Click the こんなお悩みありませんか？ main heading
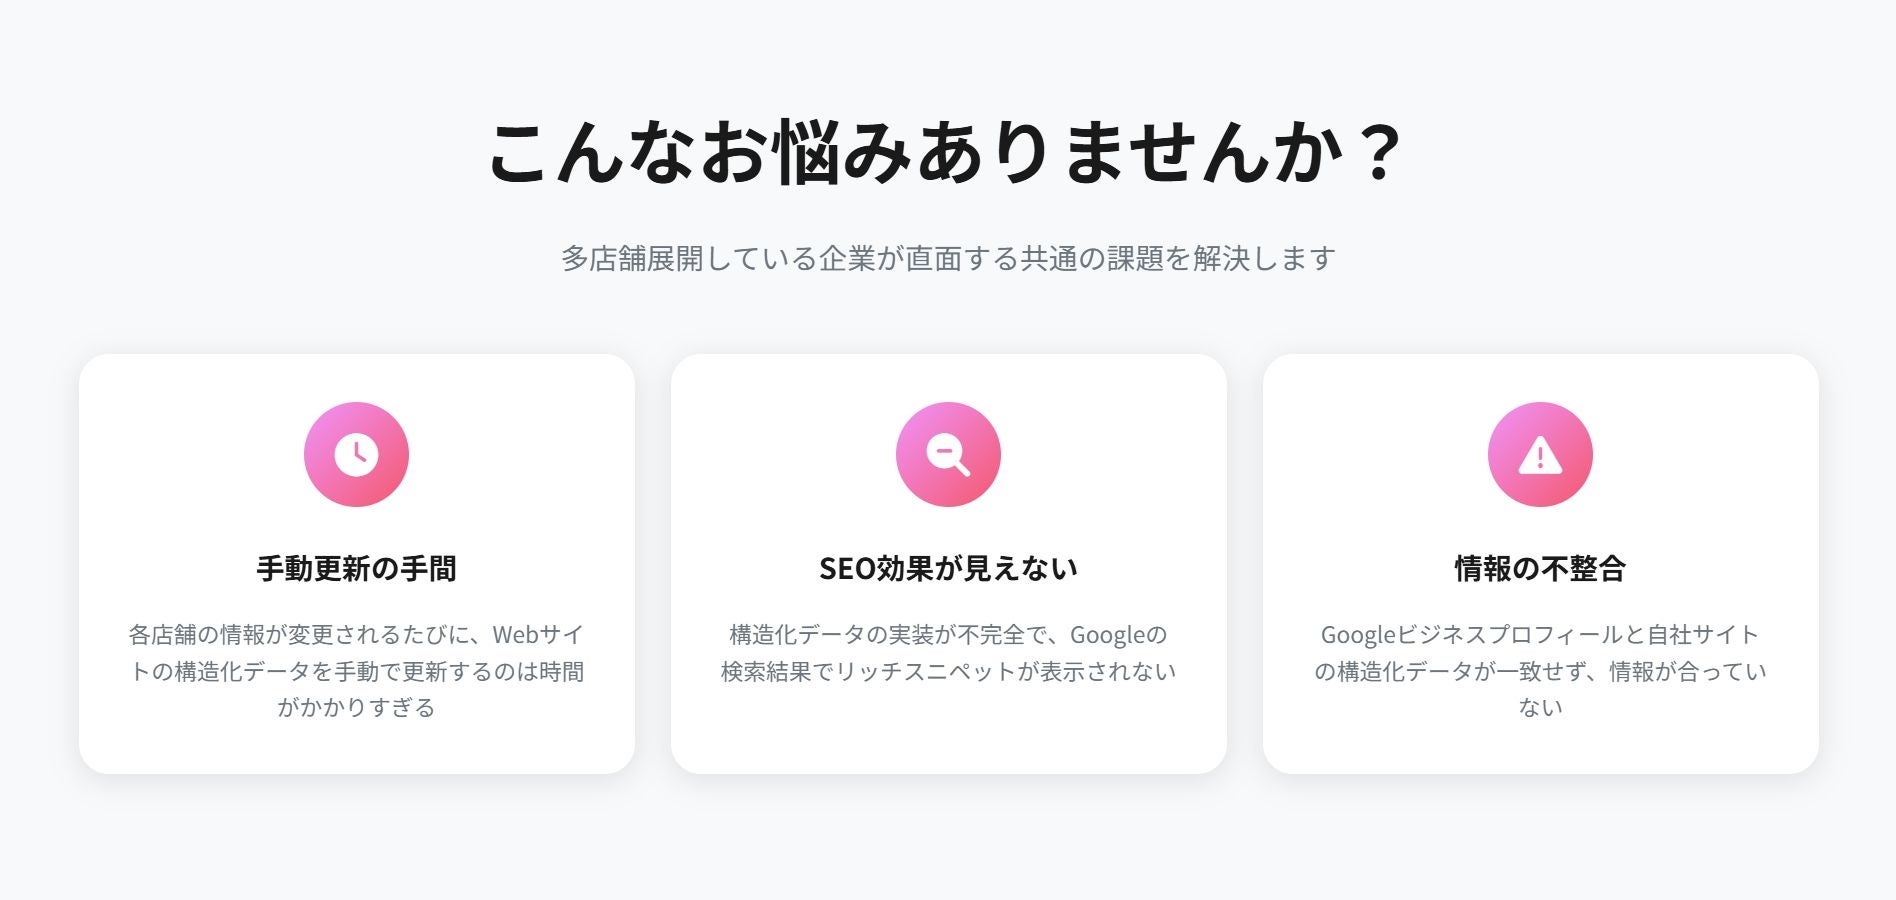Viewport: 1896px width, 900px height. pos(947,152)
